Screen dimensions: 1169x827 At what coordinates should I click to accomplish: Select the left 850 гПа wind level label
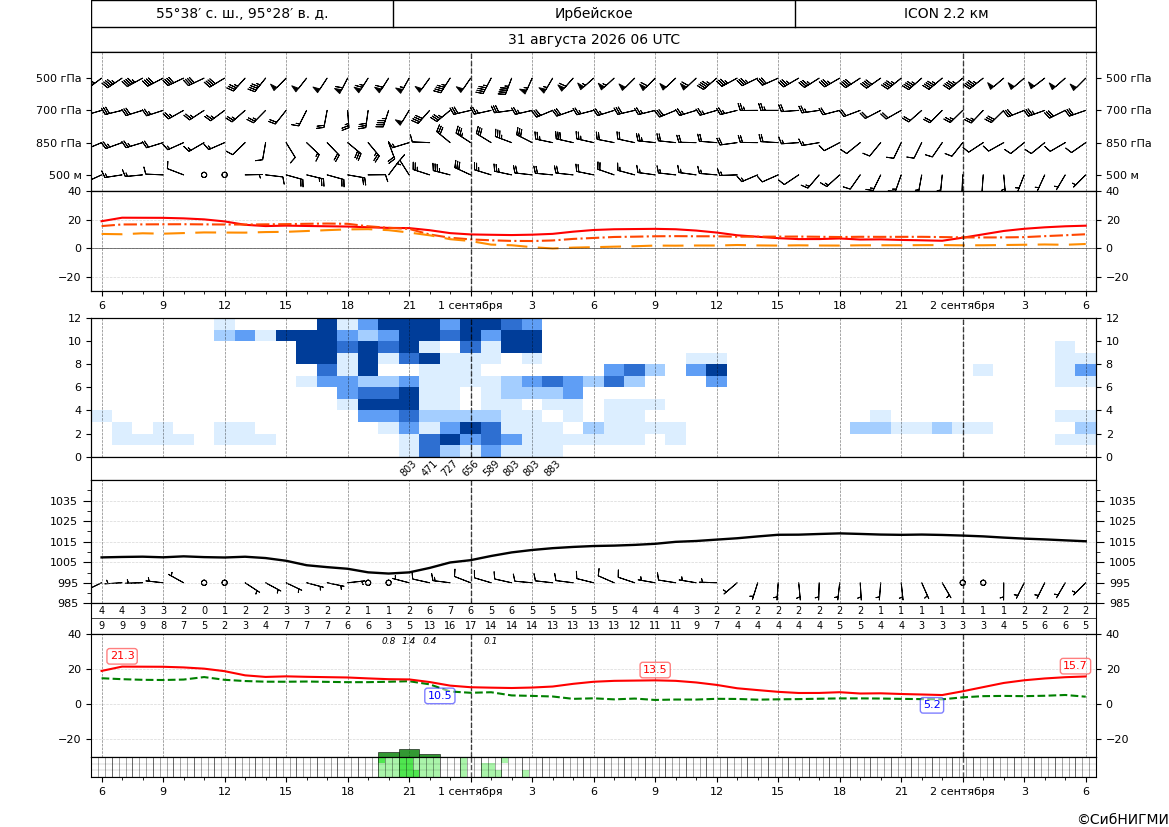59,143
